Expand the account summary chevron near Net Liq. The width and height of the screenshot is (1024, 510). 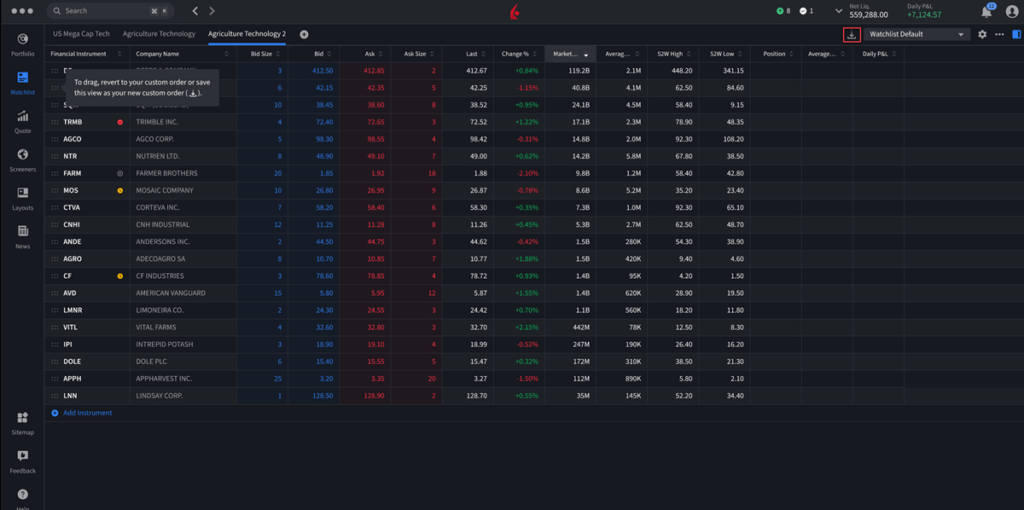click(x=839, y=11)
